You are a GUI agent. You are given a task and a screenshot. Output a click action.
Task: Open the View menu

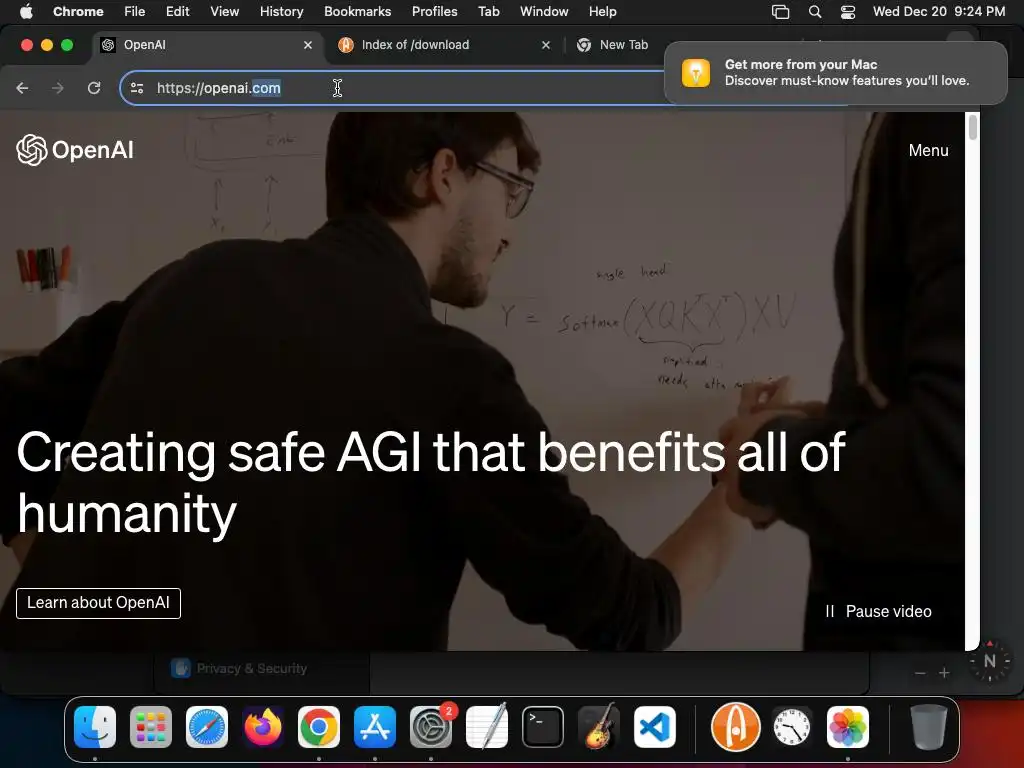coord(225,12)
